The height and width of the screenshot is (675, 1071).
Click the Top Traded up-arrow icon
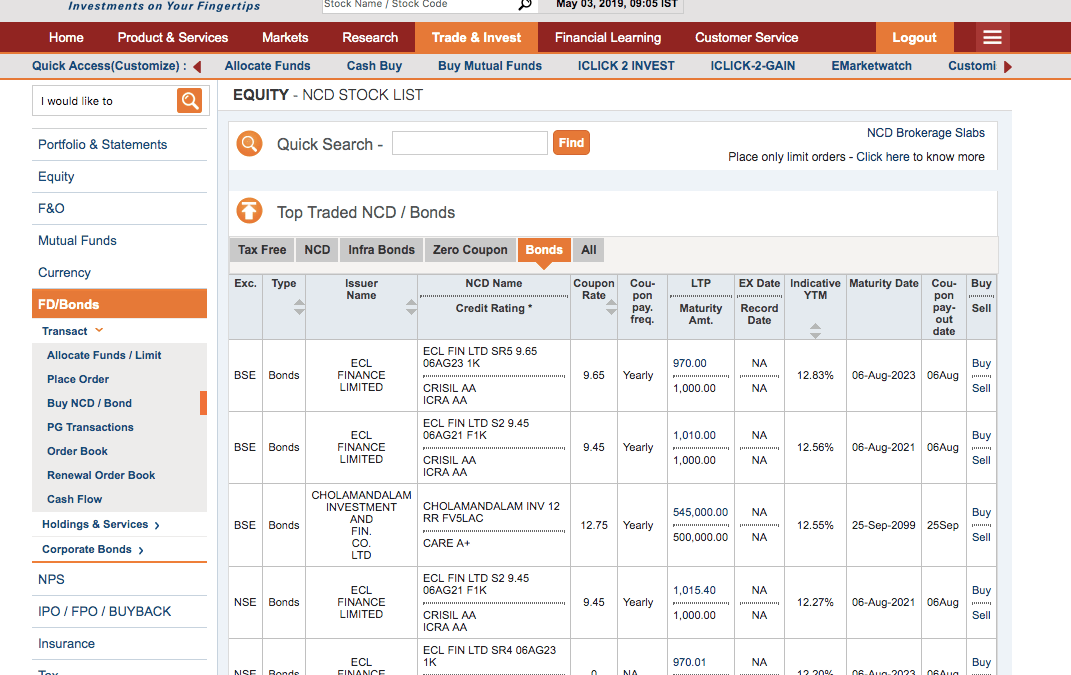pyautogui.click(x=249, y=211)
